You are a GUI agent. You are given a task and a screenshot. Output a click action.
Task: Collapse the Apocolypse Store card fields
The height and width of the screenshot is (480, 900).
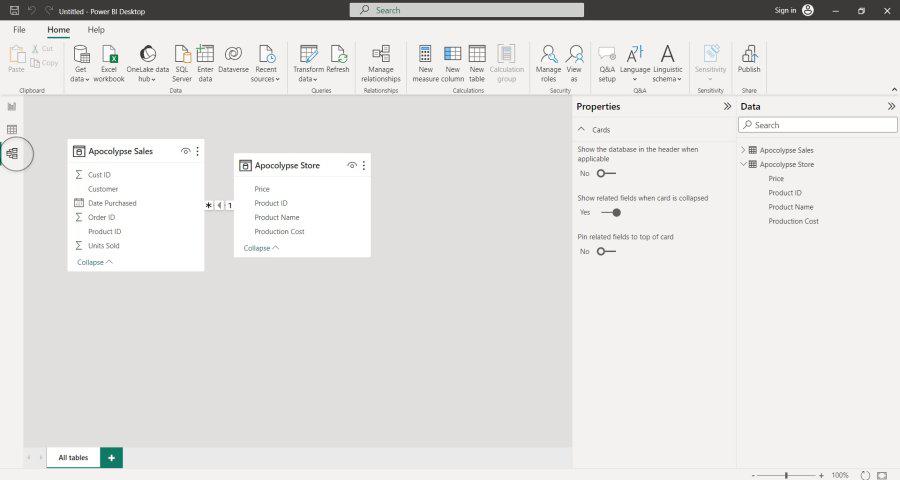coord(261,248)
